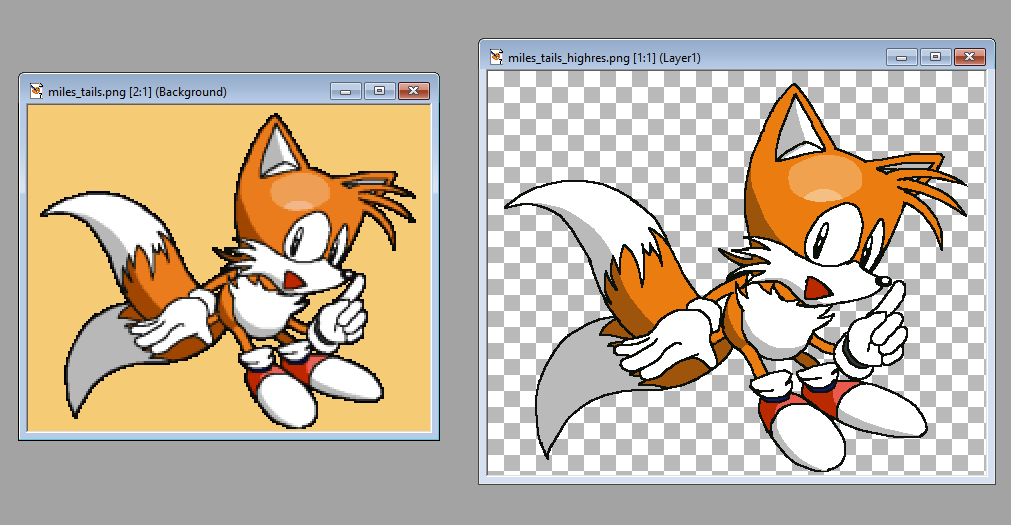This screenshot has width=1011, height=525.
Task: Minimize the miles_tails_highres.png window
Action: [x=901, y=57]
